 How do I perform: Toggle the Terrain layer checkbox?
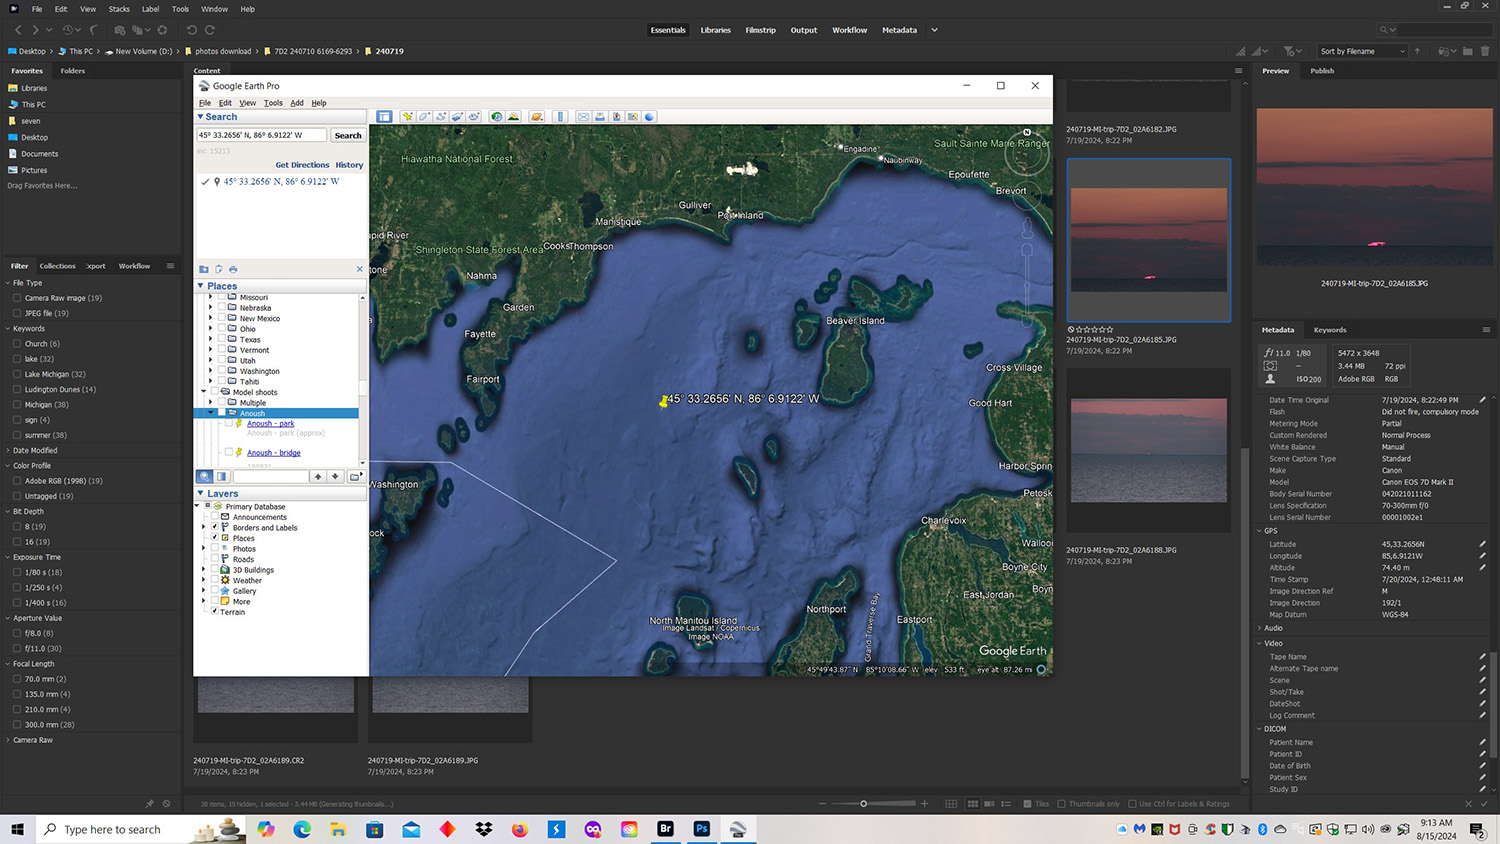(215, 611)
